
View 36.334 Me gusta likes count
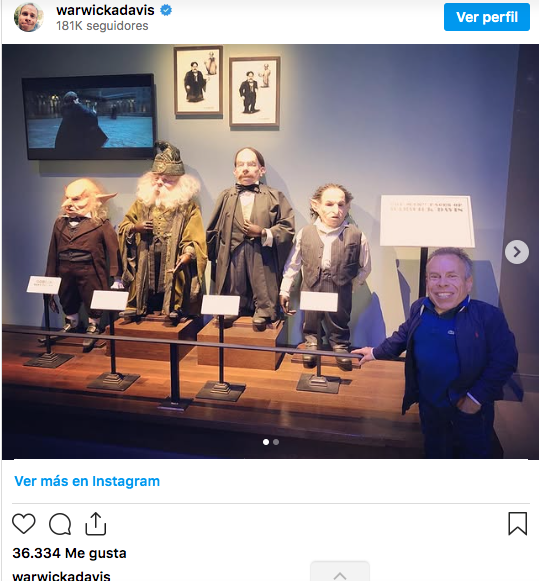69,553
